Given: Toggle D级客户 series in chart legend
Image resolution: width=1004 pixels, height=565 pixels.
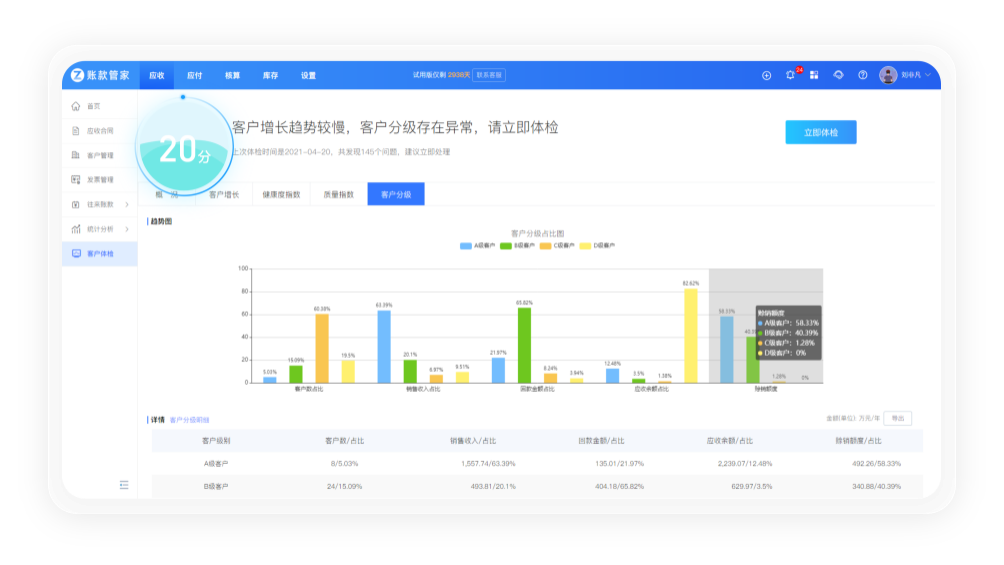Looking at the screenshot, I should click(x=591, y=245).
